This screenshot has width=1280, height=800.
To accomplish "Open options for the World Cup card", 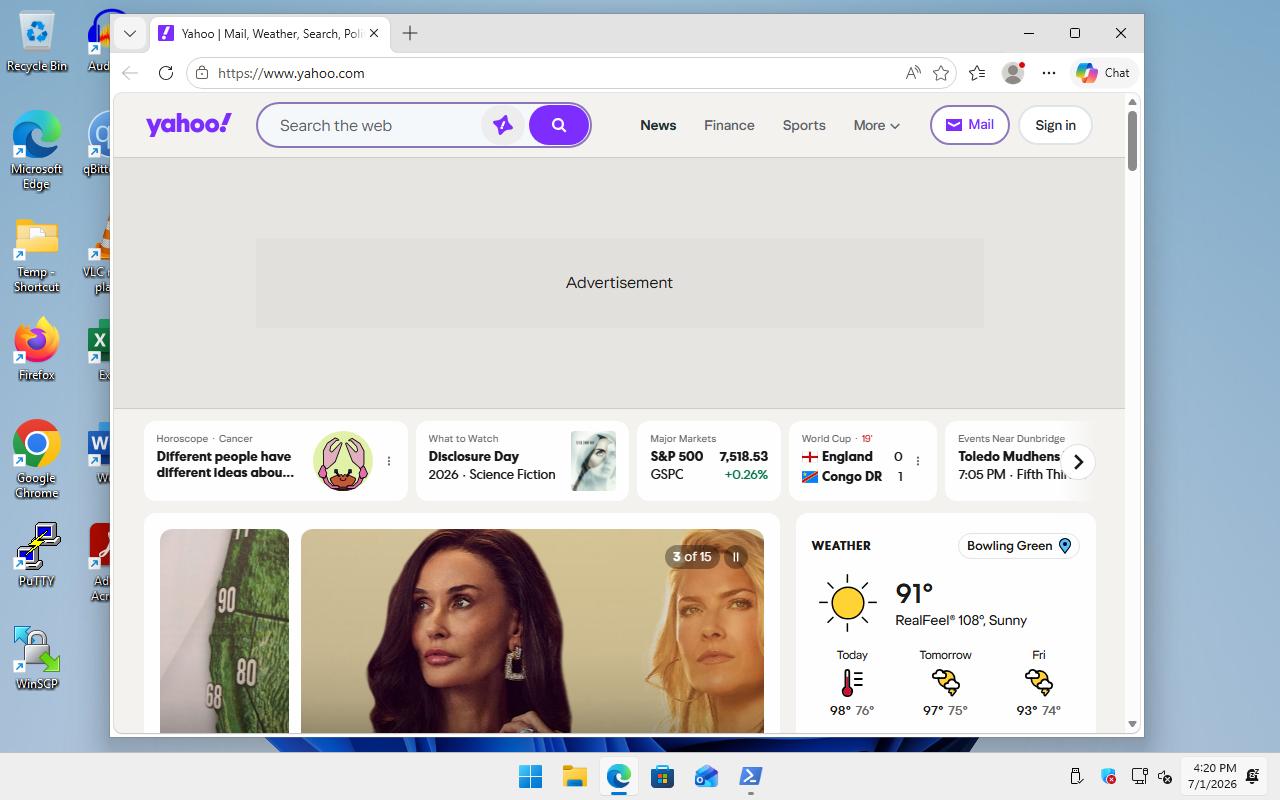I will (918, 461).
